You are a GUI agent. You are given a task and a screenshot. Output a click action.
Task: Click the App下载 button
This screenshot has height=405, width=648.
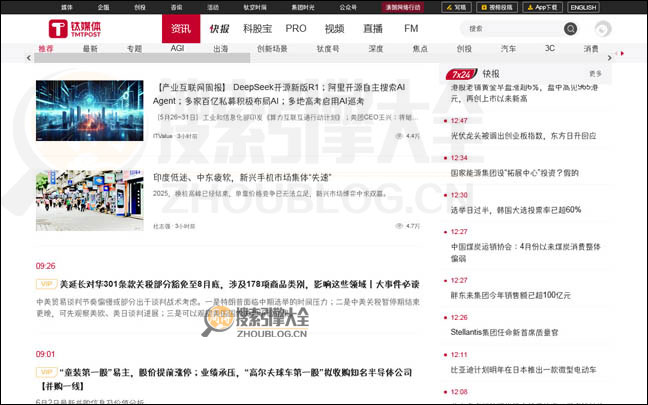(543, 7)
